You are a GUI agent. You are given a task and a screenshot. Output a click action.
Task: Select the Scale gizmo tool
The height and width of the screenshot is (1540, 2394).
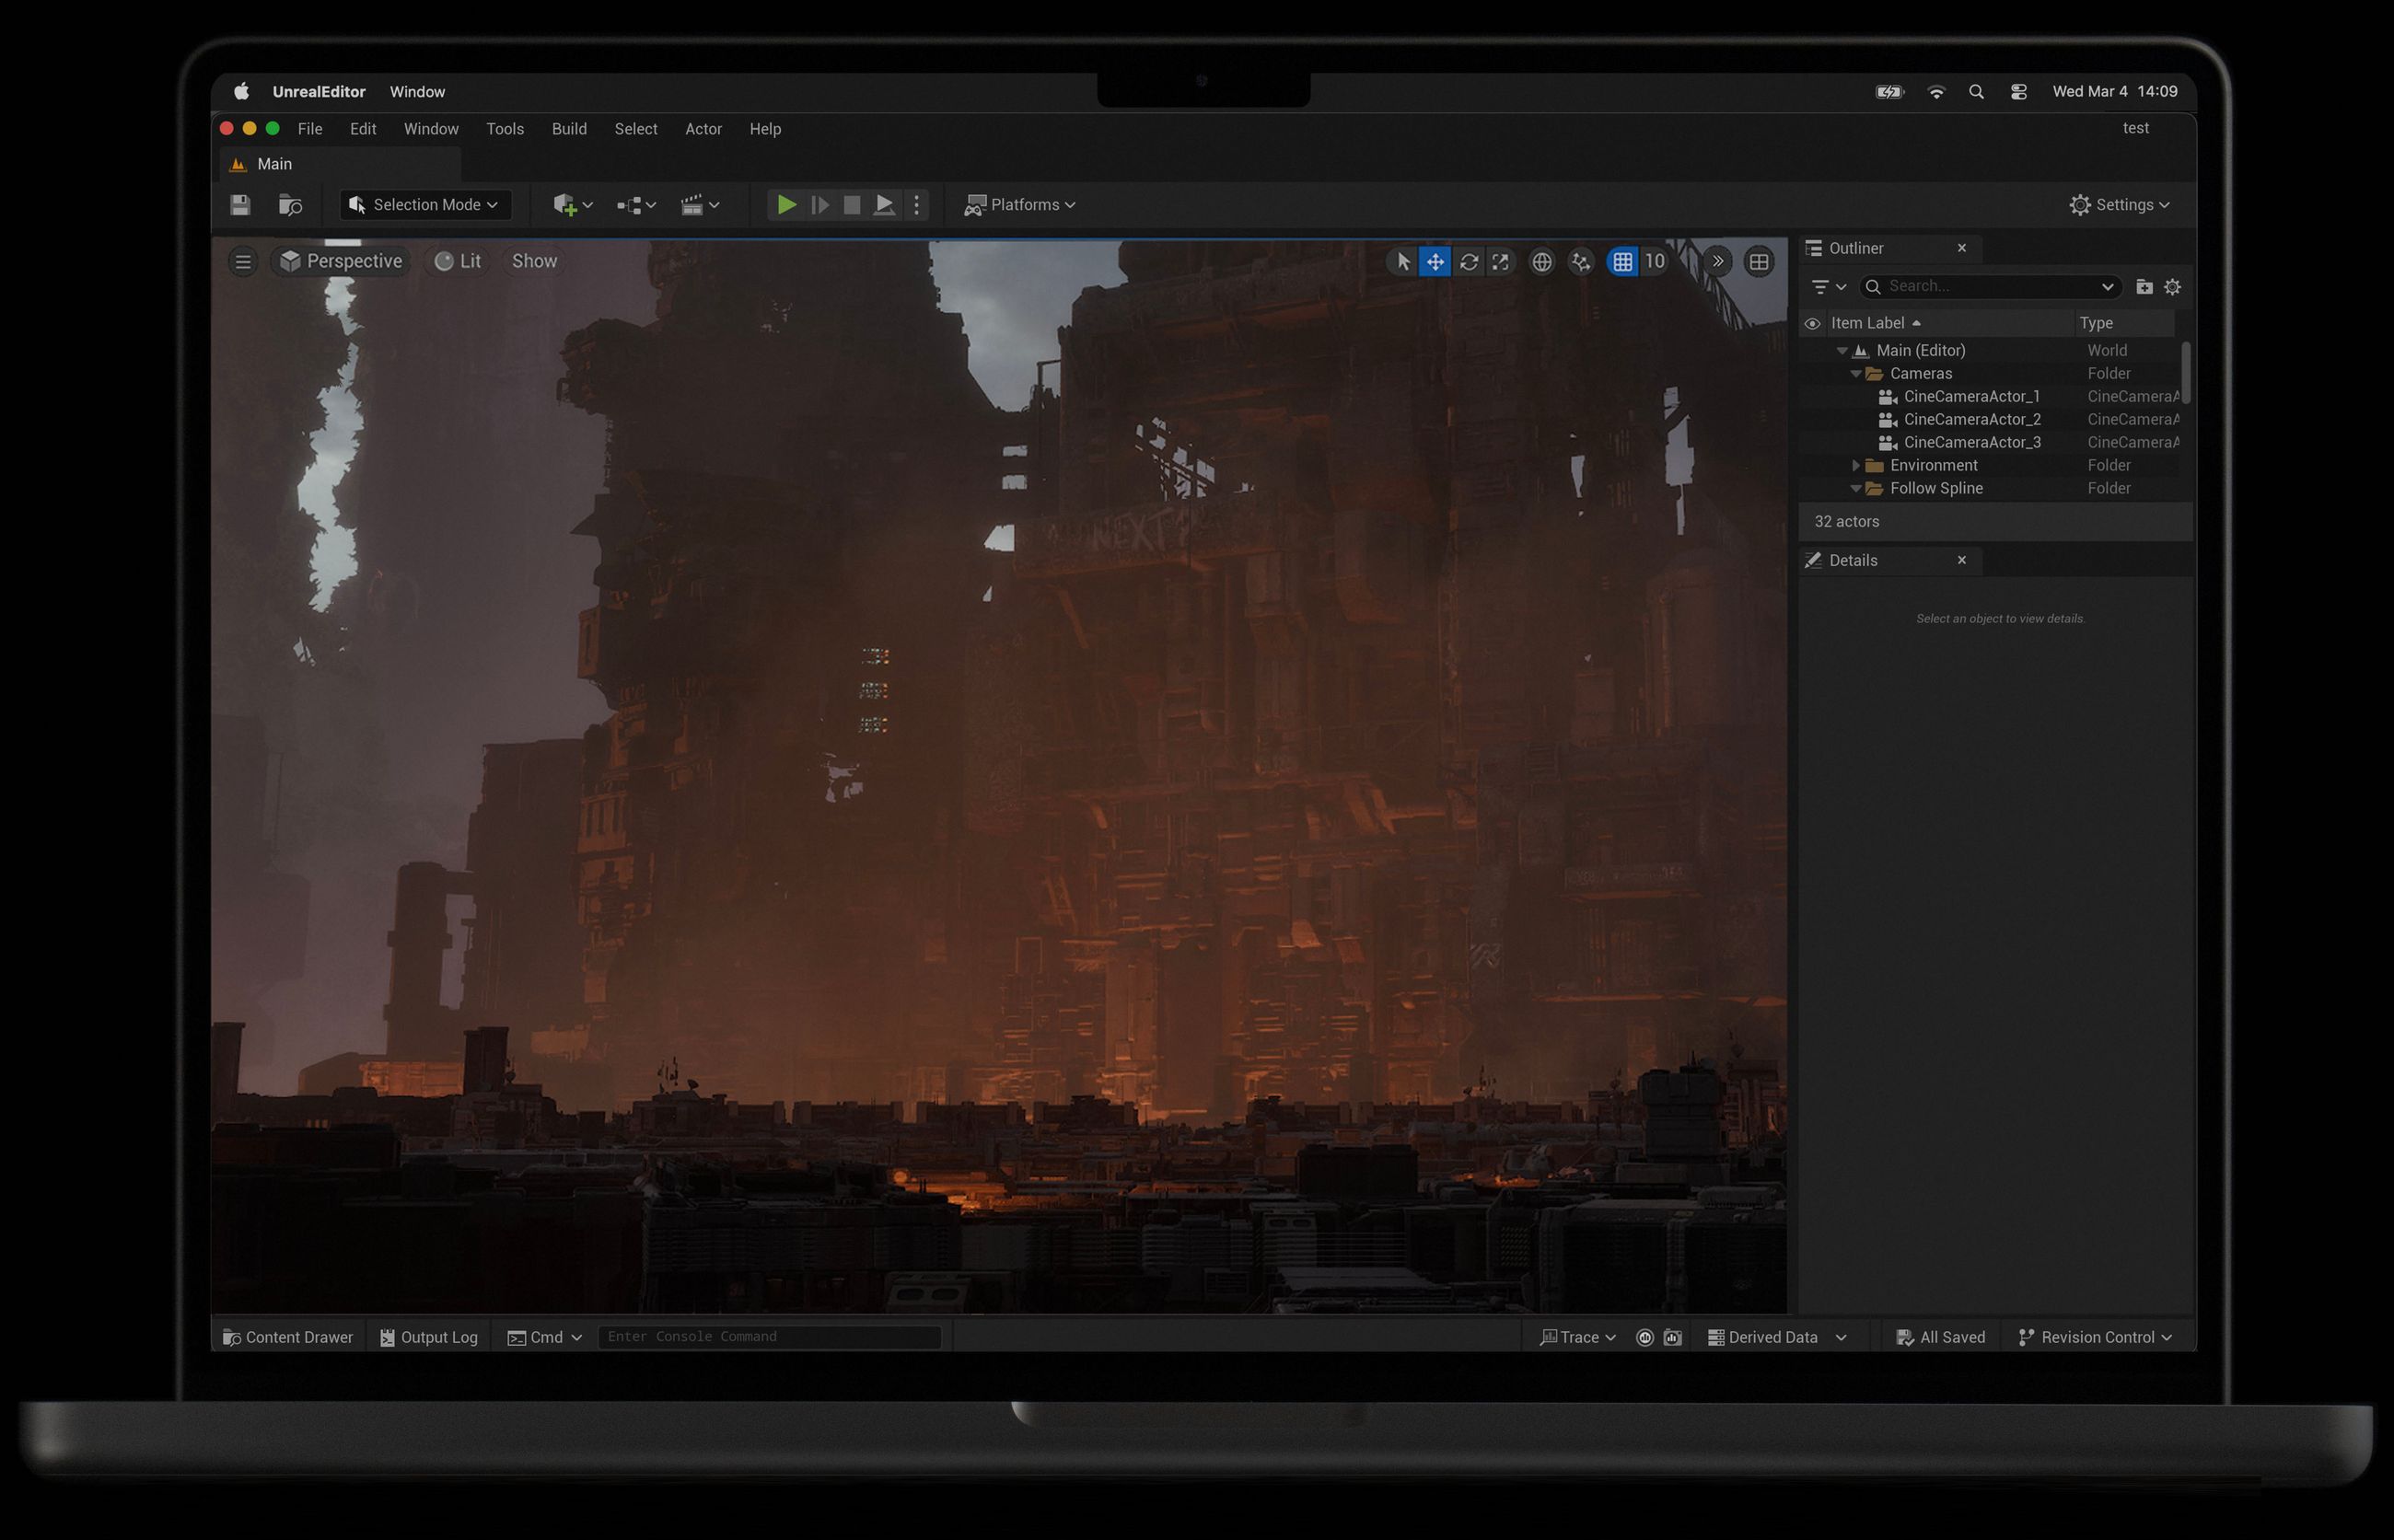(1501, 261)
